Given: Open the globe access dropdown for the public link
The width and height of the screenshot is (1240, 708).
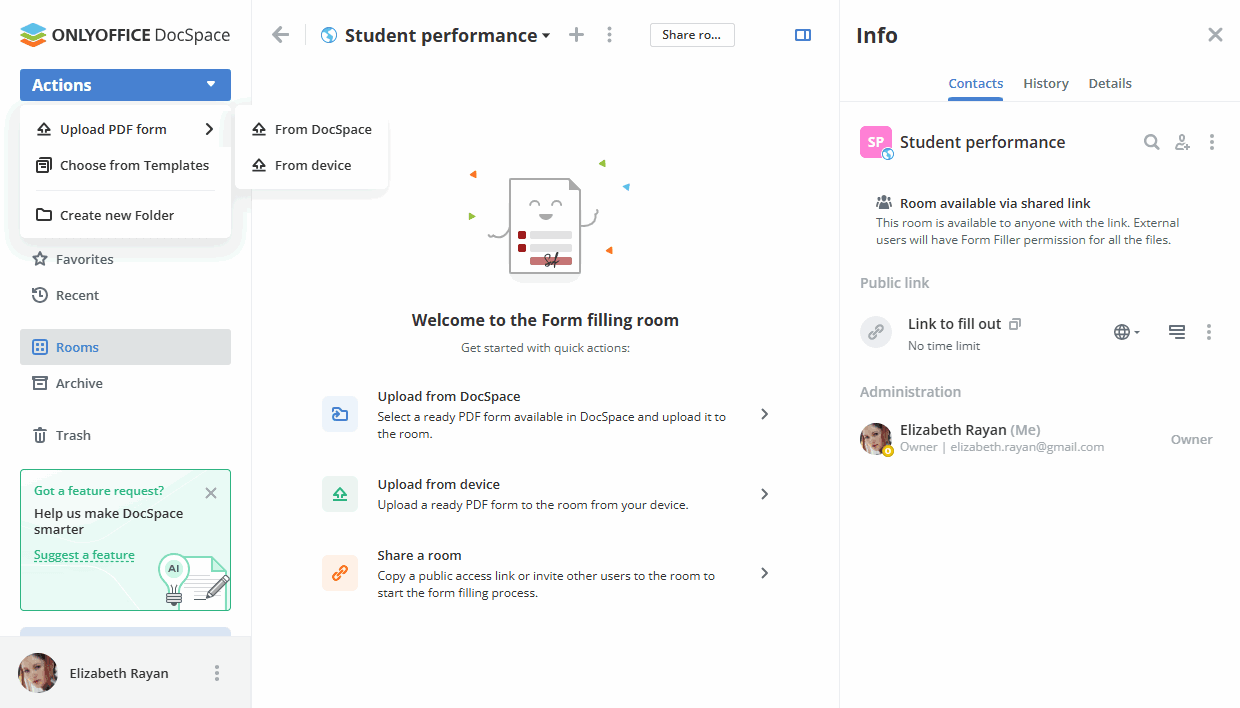Looking at the screenshot, I should tap(1126, 332).
